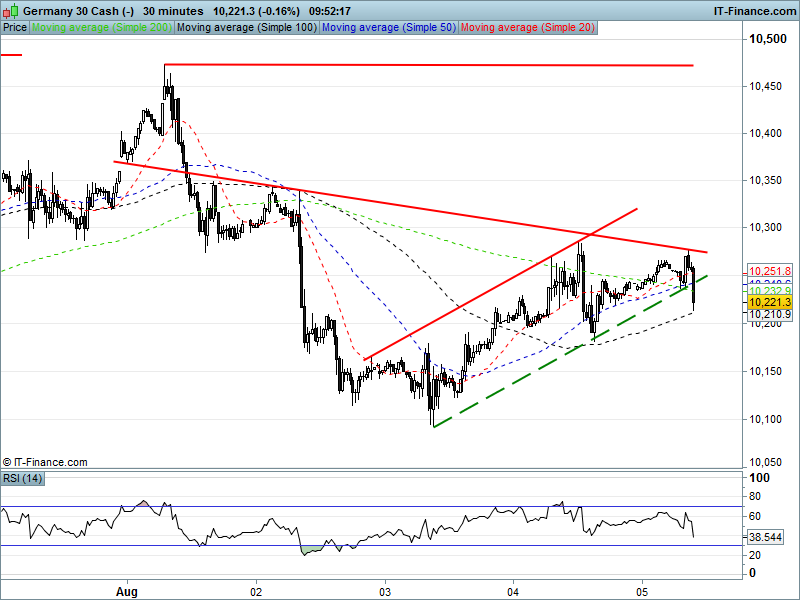Viewport: 800px width, 600px height.
Task: Click the RSI axis 80 label
Action: (x=755, y=496)
